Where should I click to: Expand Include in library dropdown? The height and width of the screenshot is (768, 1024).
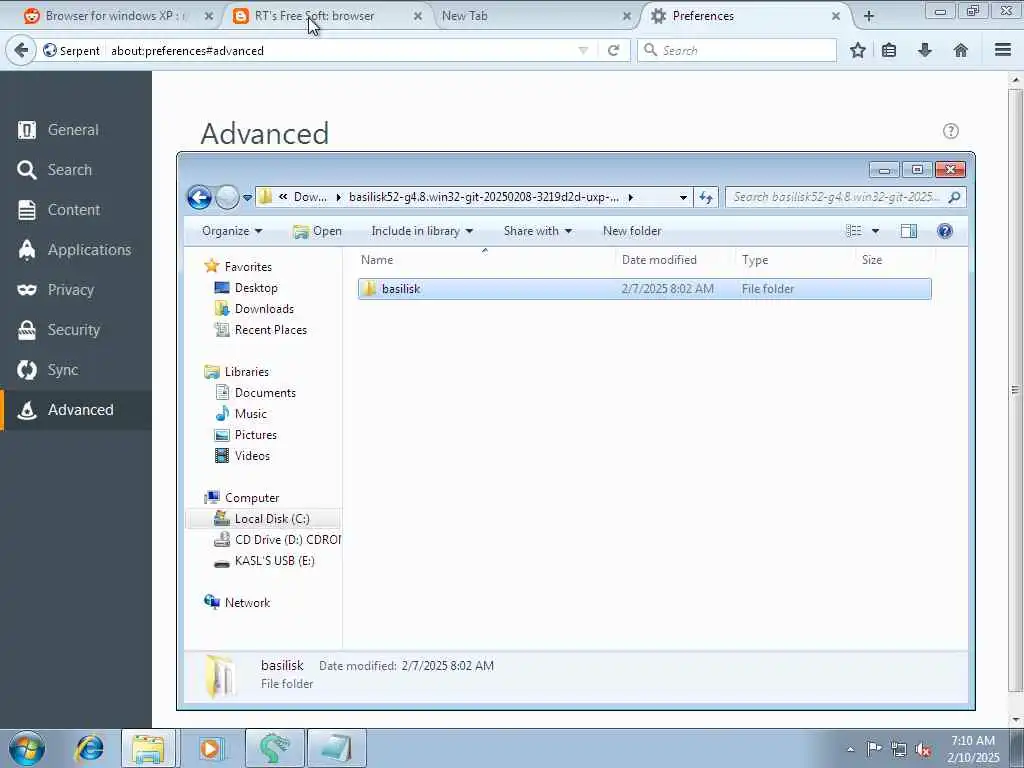(422, 231)
